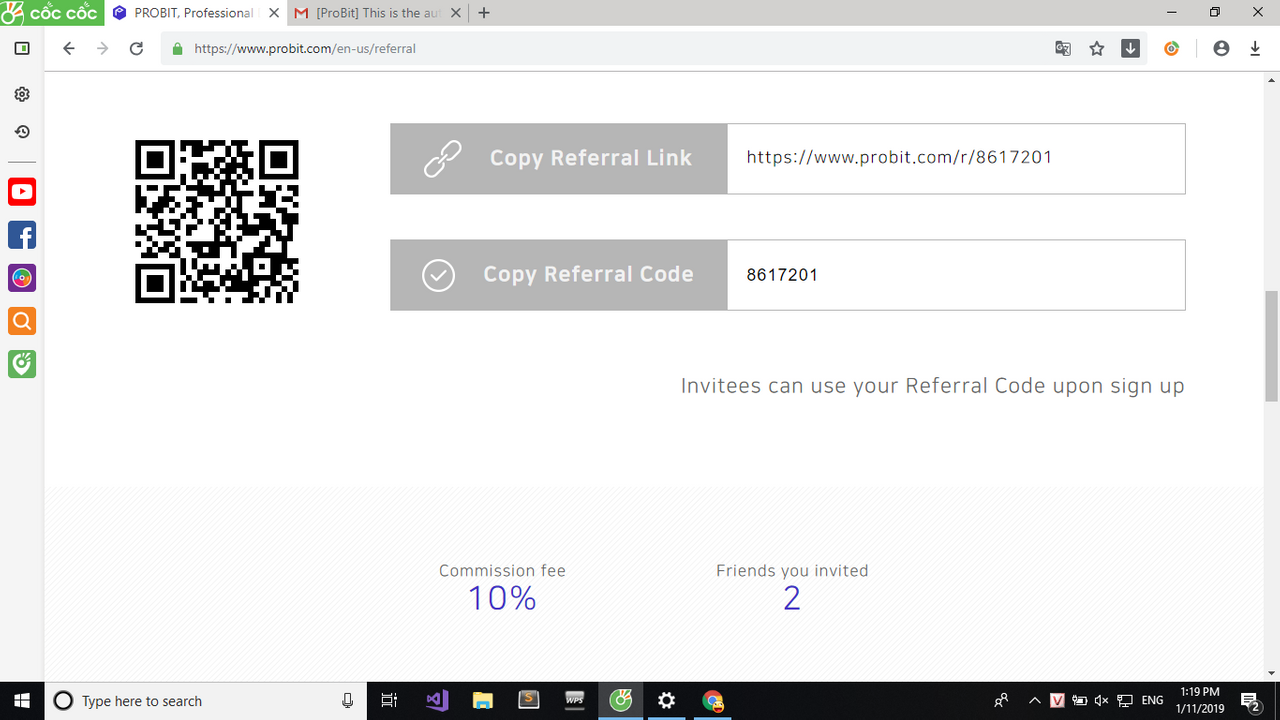Open the green Coc Coc sidebar icon

[22, 364]
